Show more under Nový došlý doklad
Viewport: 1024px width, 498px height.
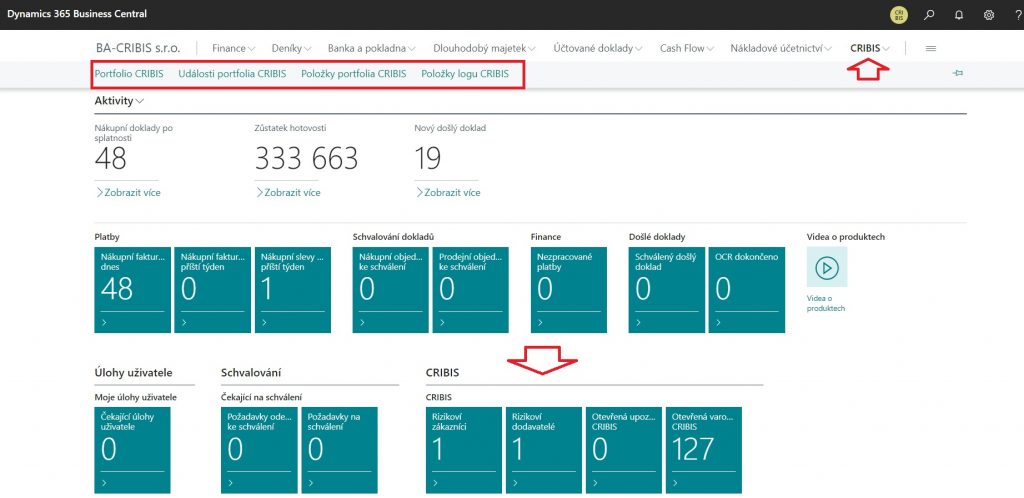click(x=447, y=193)
